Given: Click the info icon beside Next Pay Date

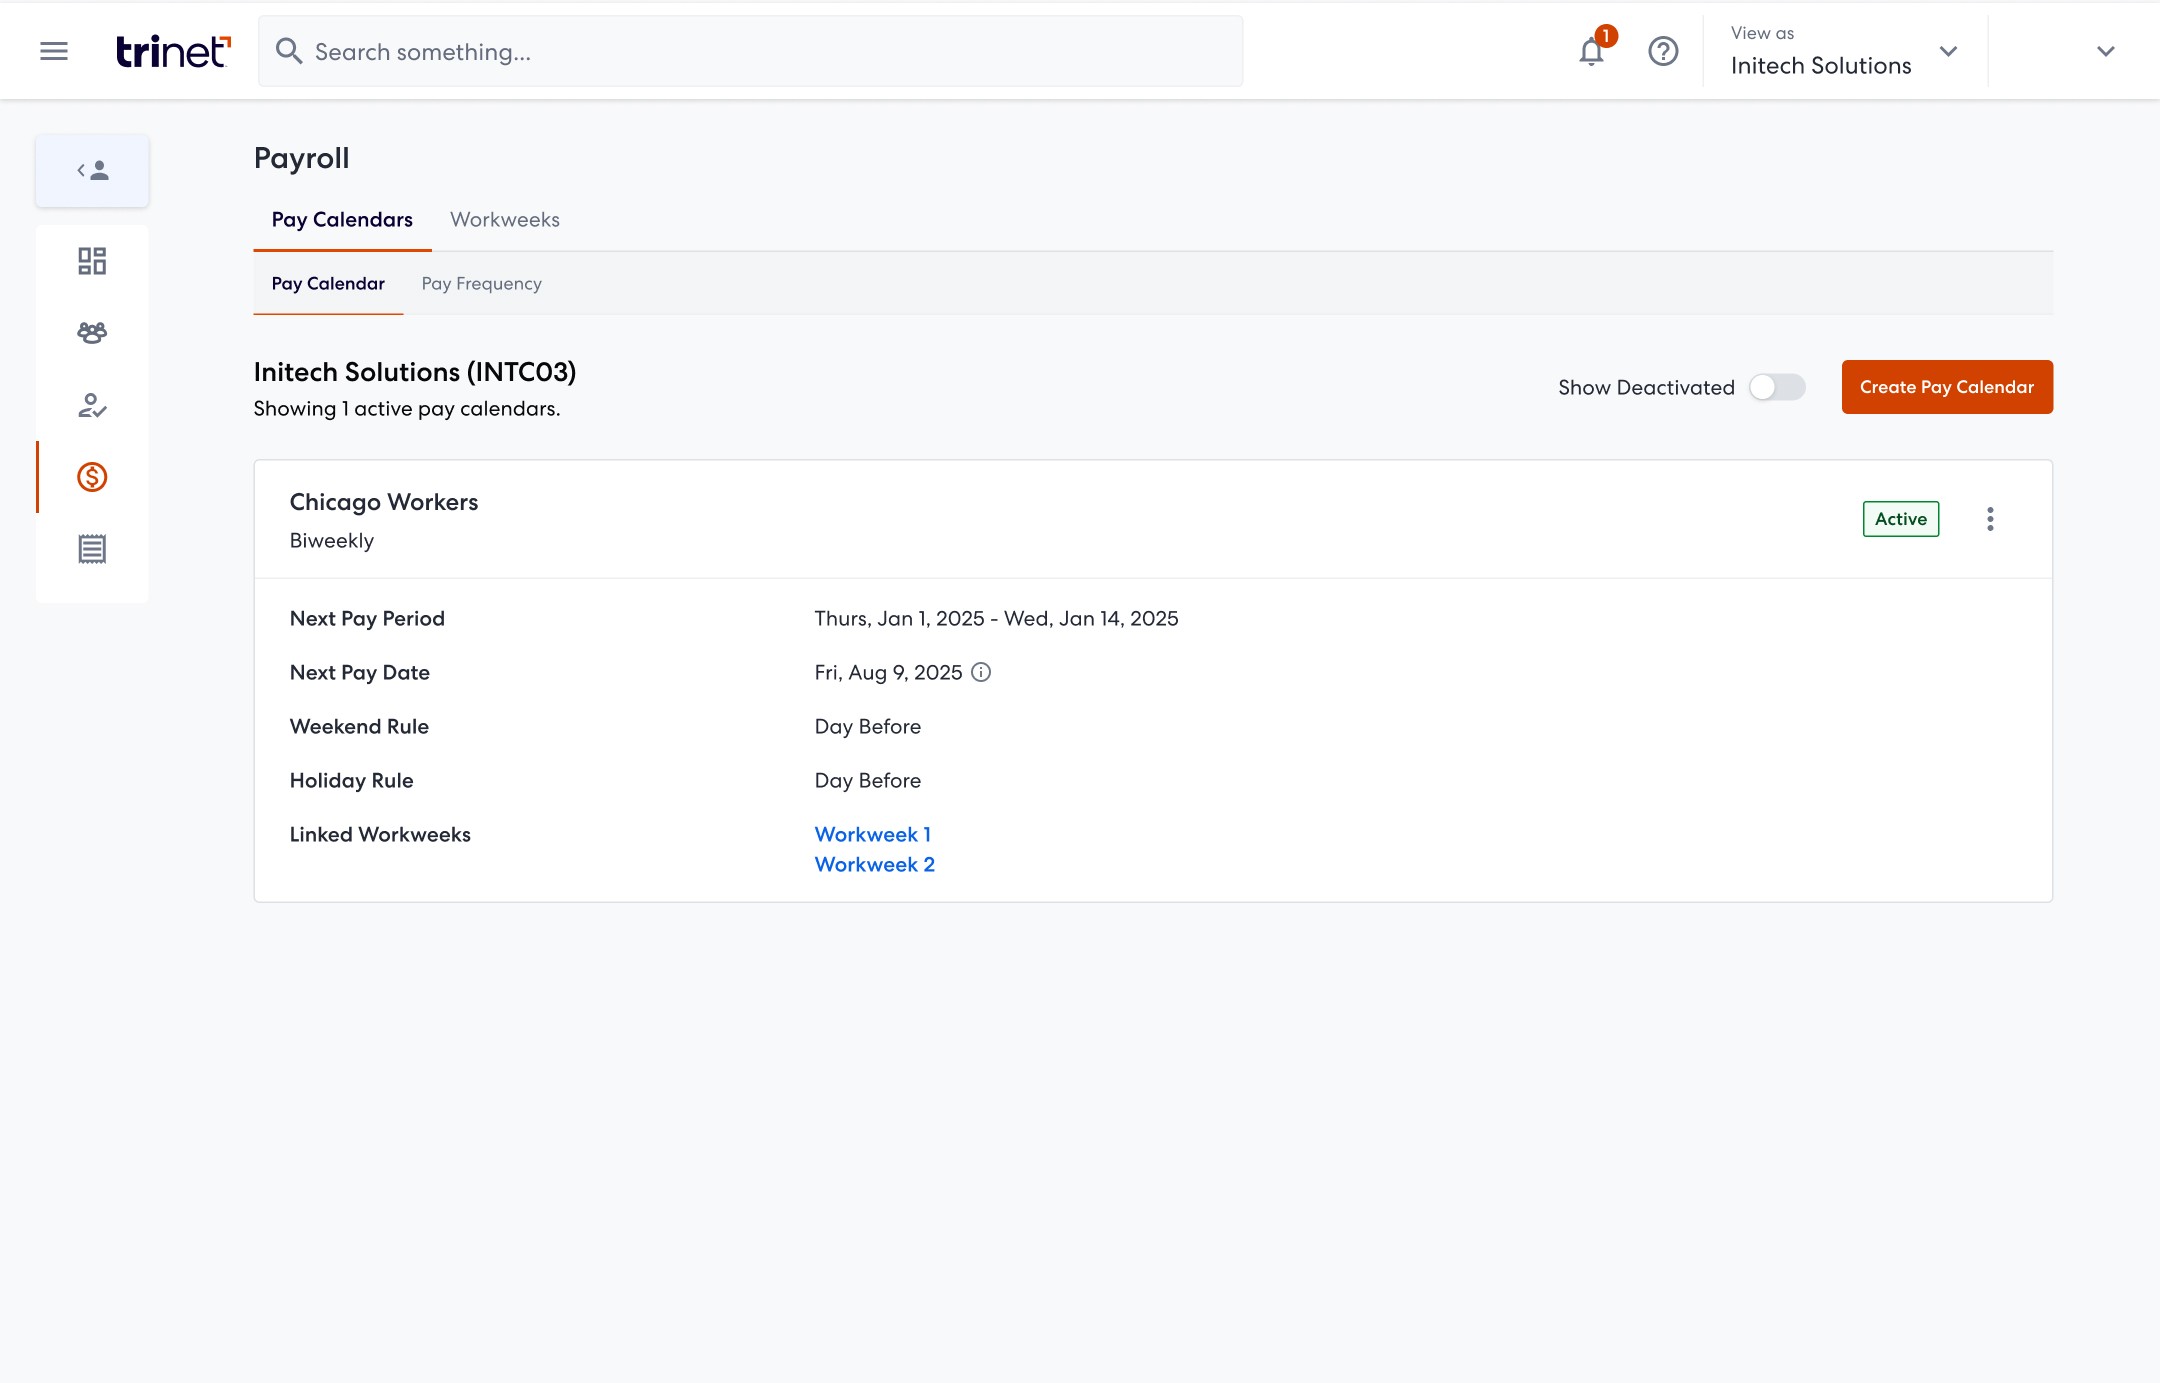Looking at the screenshot, I should pos(981,672).
